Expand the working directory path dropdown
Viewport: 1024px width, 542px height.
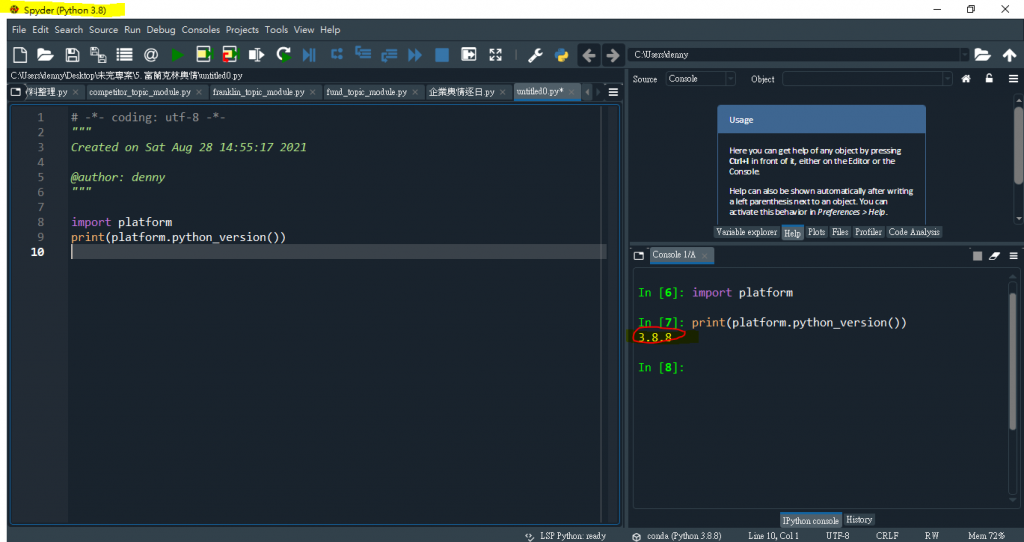964,55
